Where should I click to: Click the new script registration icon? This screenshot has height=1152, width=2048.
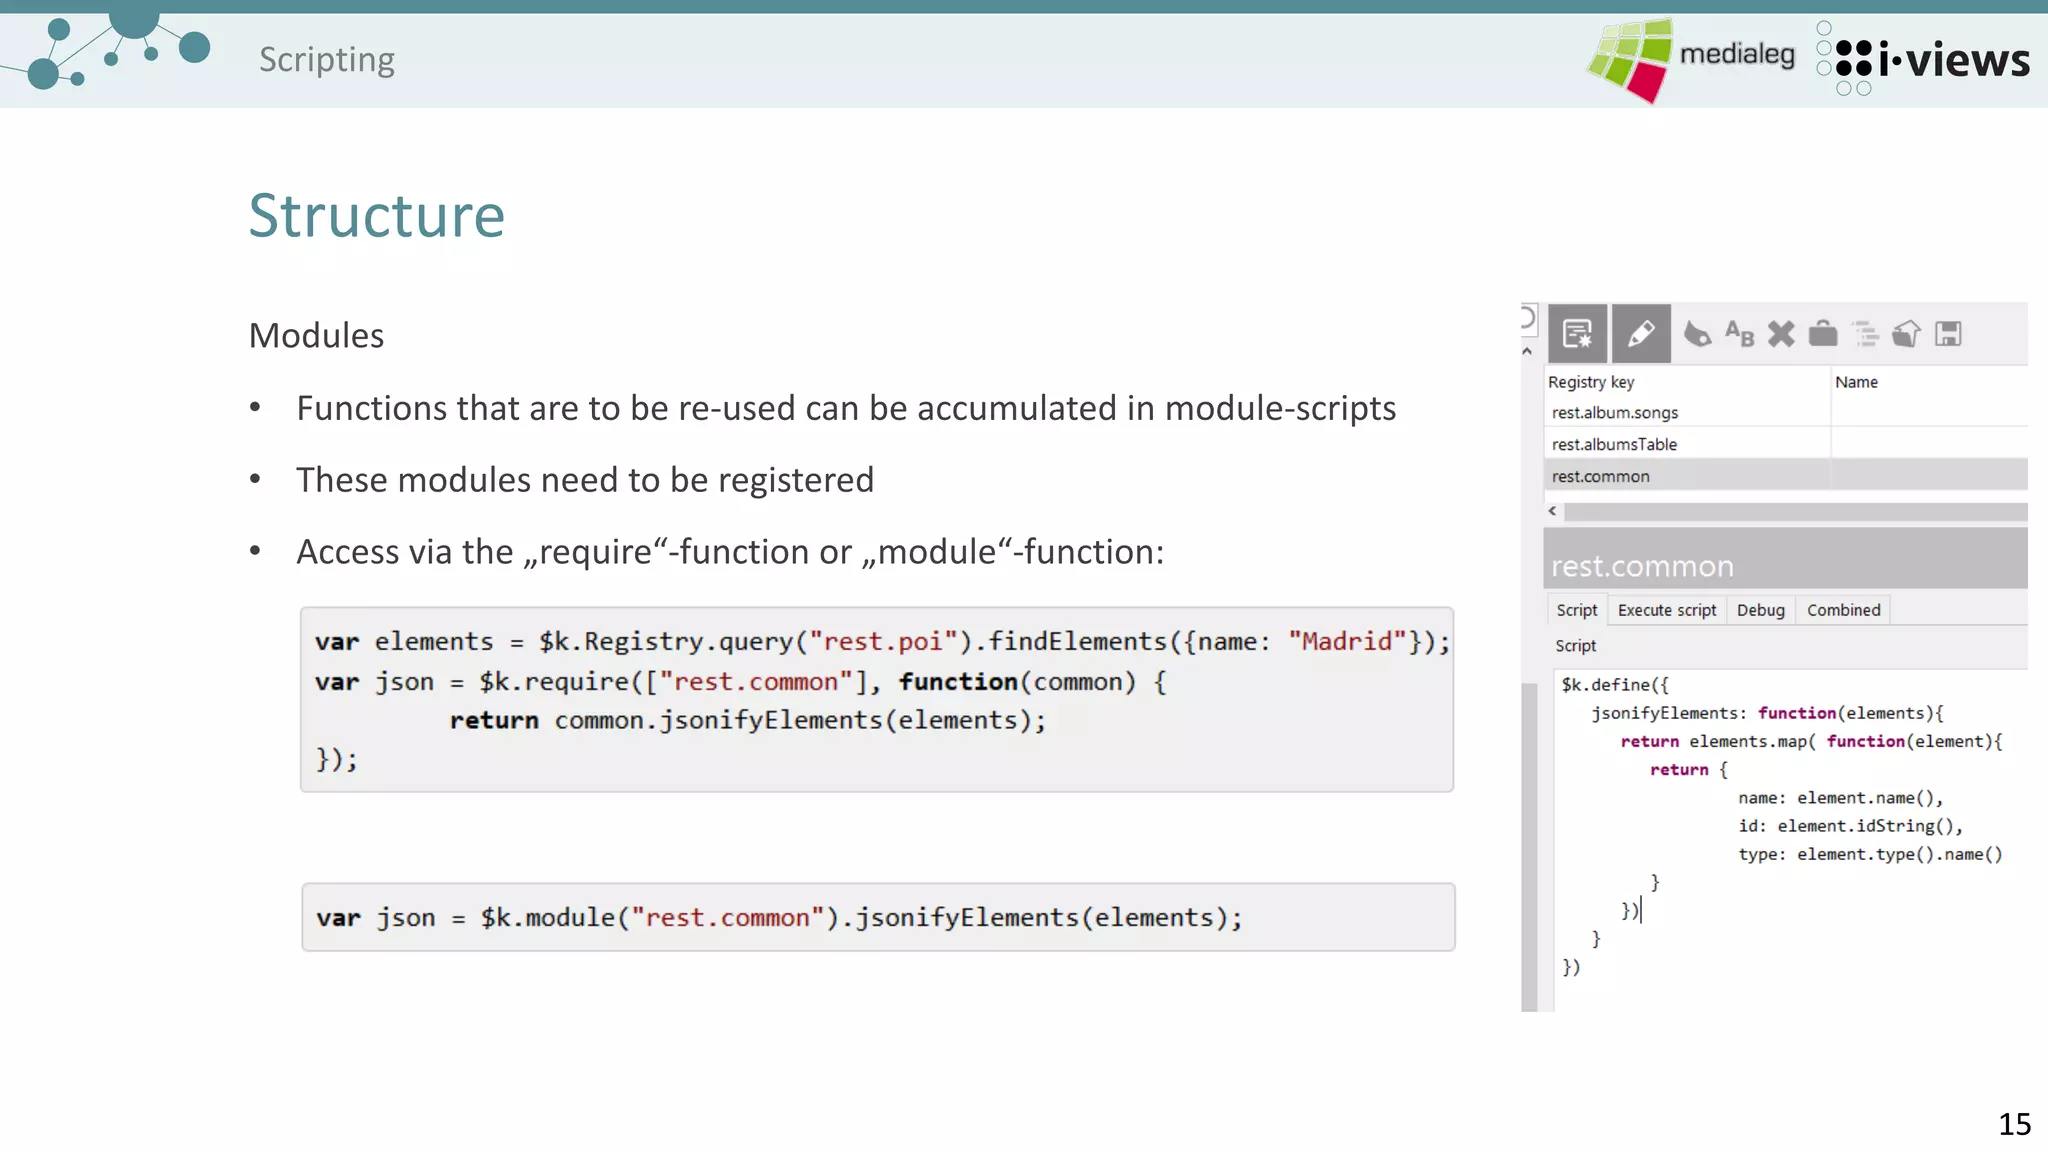(x=1577, y=333)
